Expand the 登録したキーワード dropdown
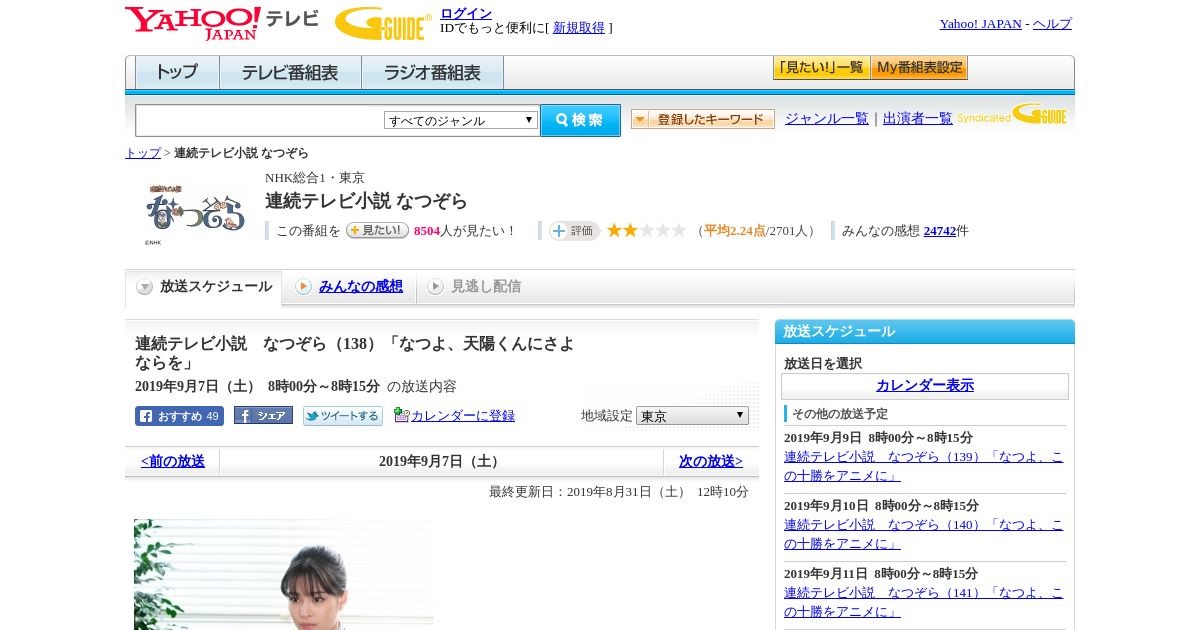 click(x=703, y=119)
